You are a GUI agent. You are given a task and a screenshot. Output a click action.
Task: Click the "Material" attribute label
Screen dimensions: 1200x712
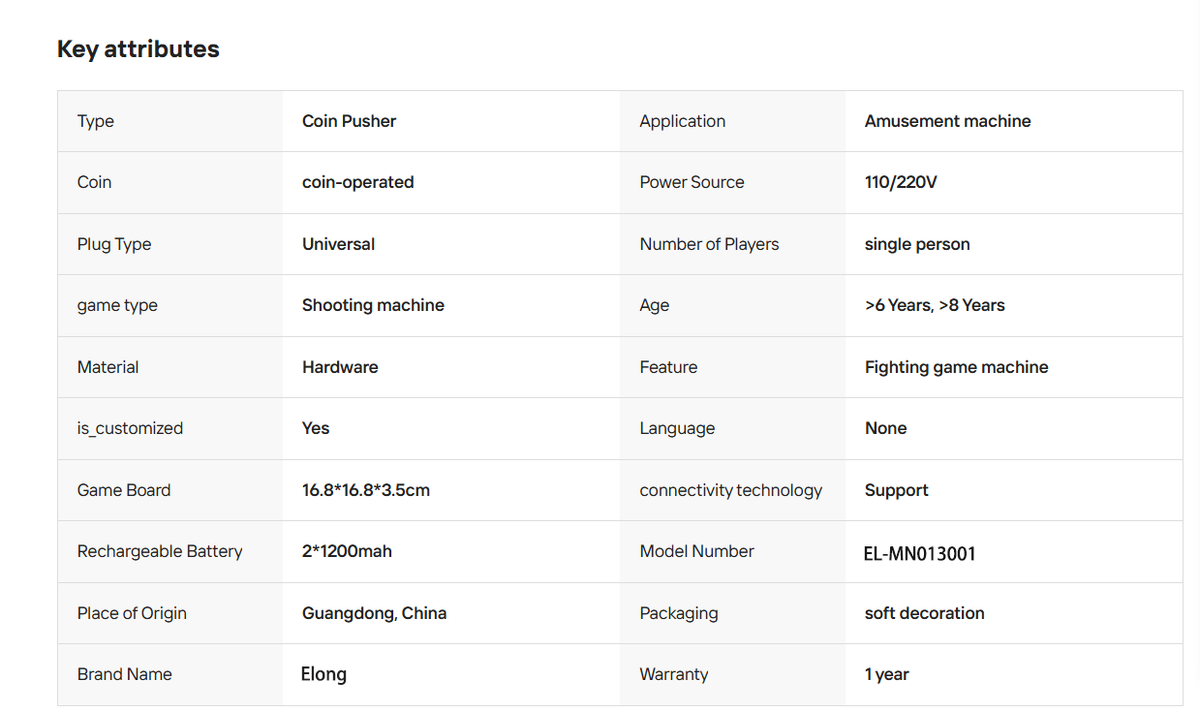pos(108,367)
